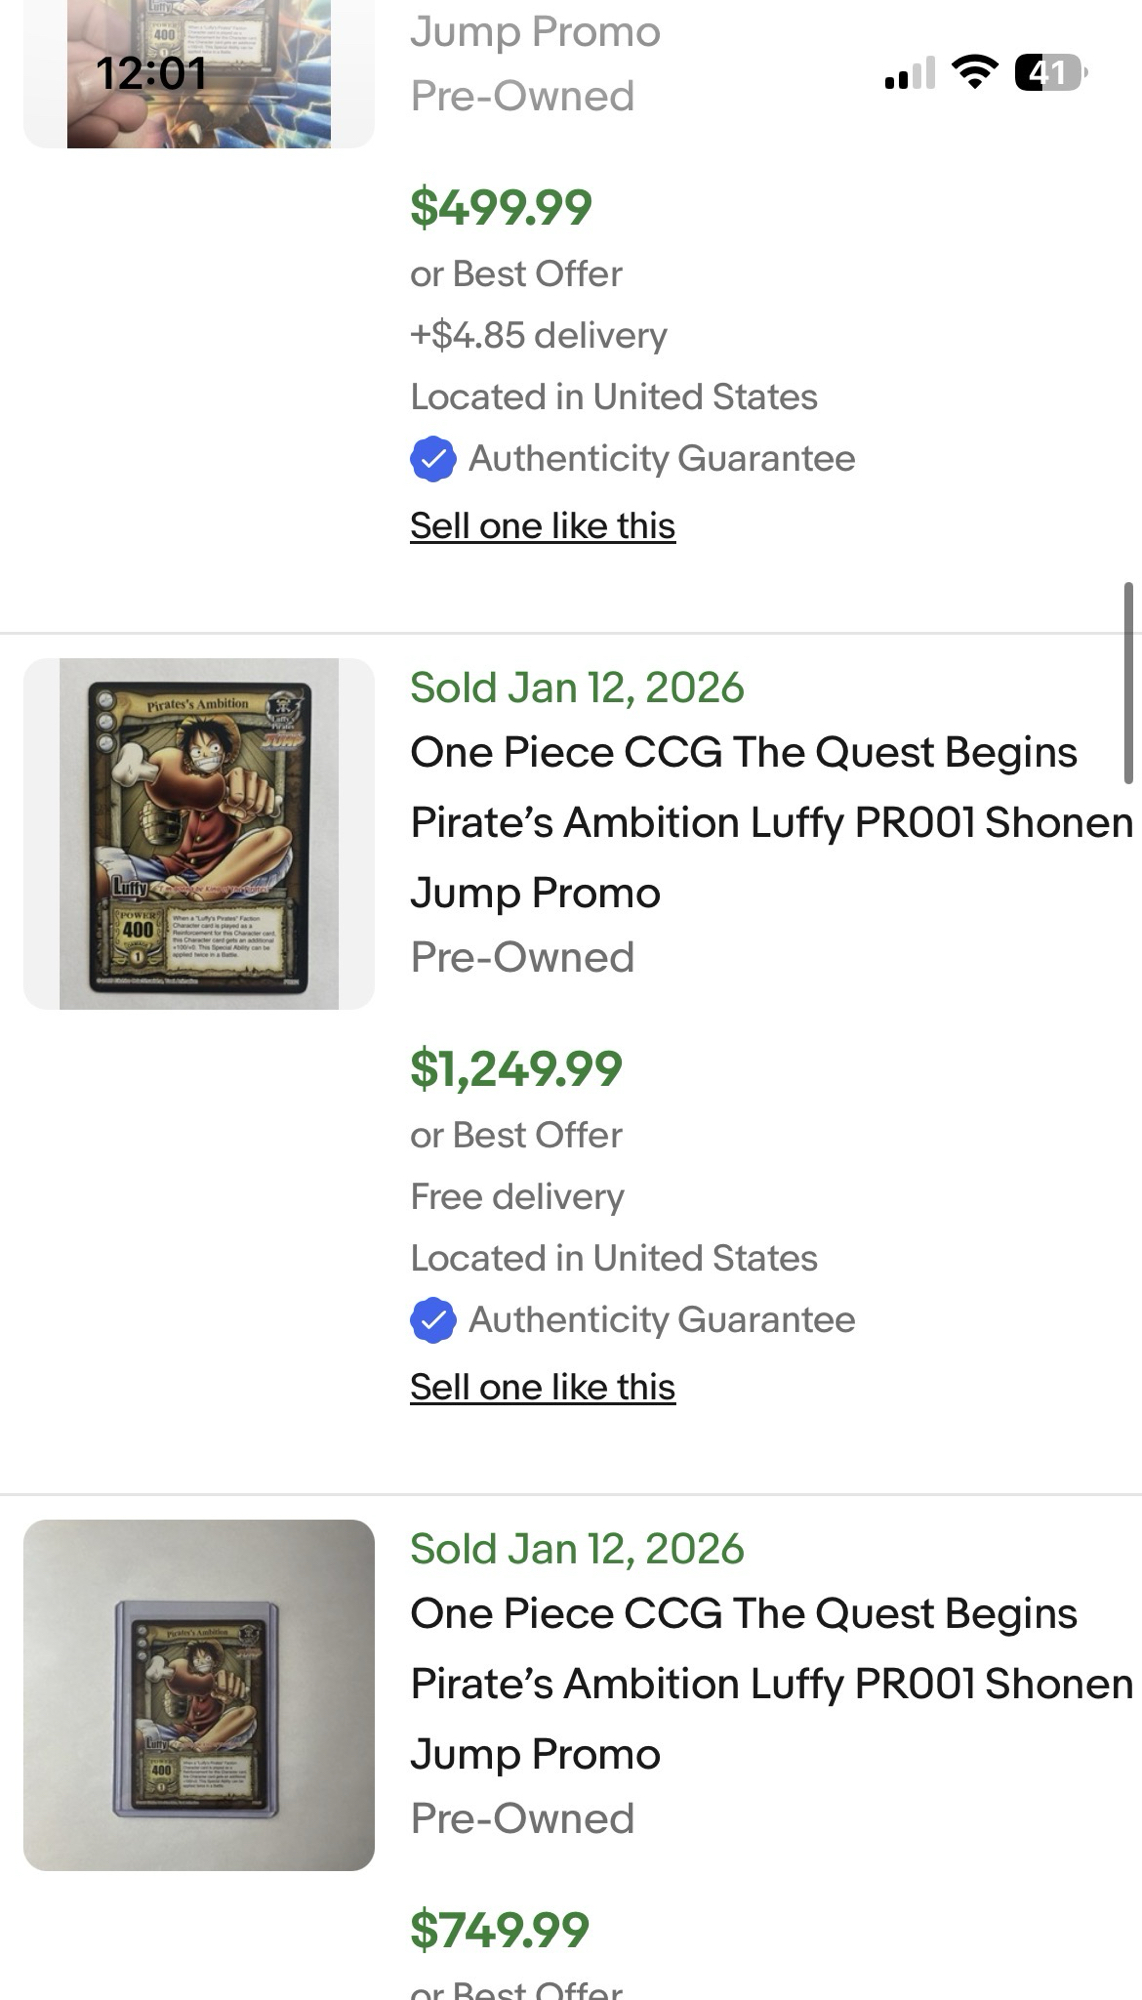This screenshot has width=1142, height=2000.
Task: Select the $499.99 sold price
Action: pyautogui.click(x=501, y=207)
